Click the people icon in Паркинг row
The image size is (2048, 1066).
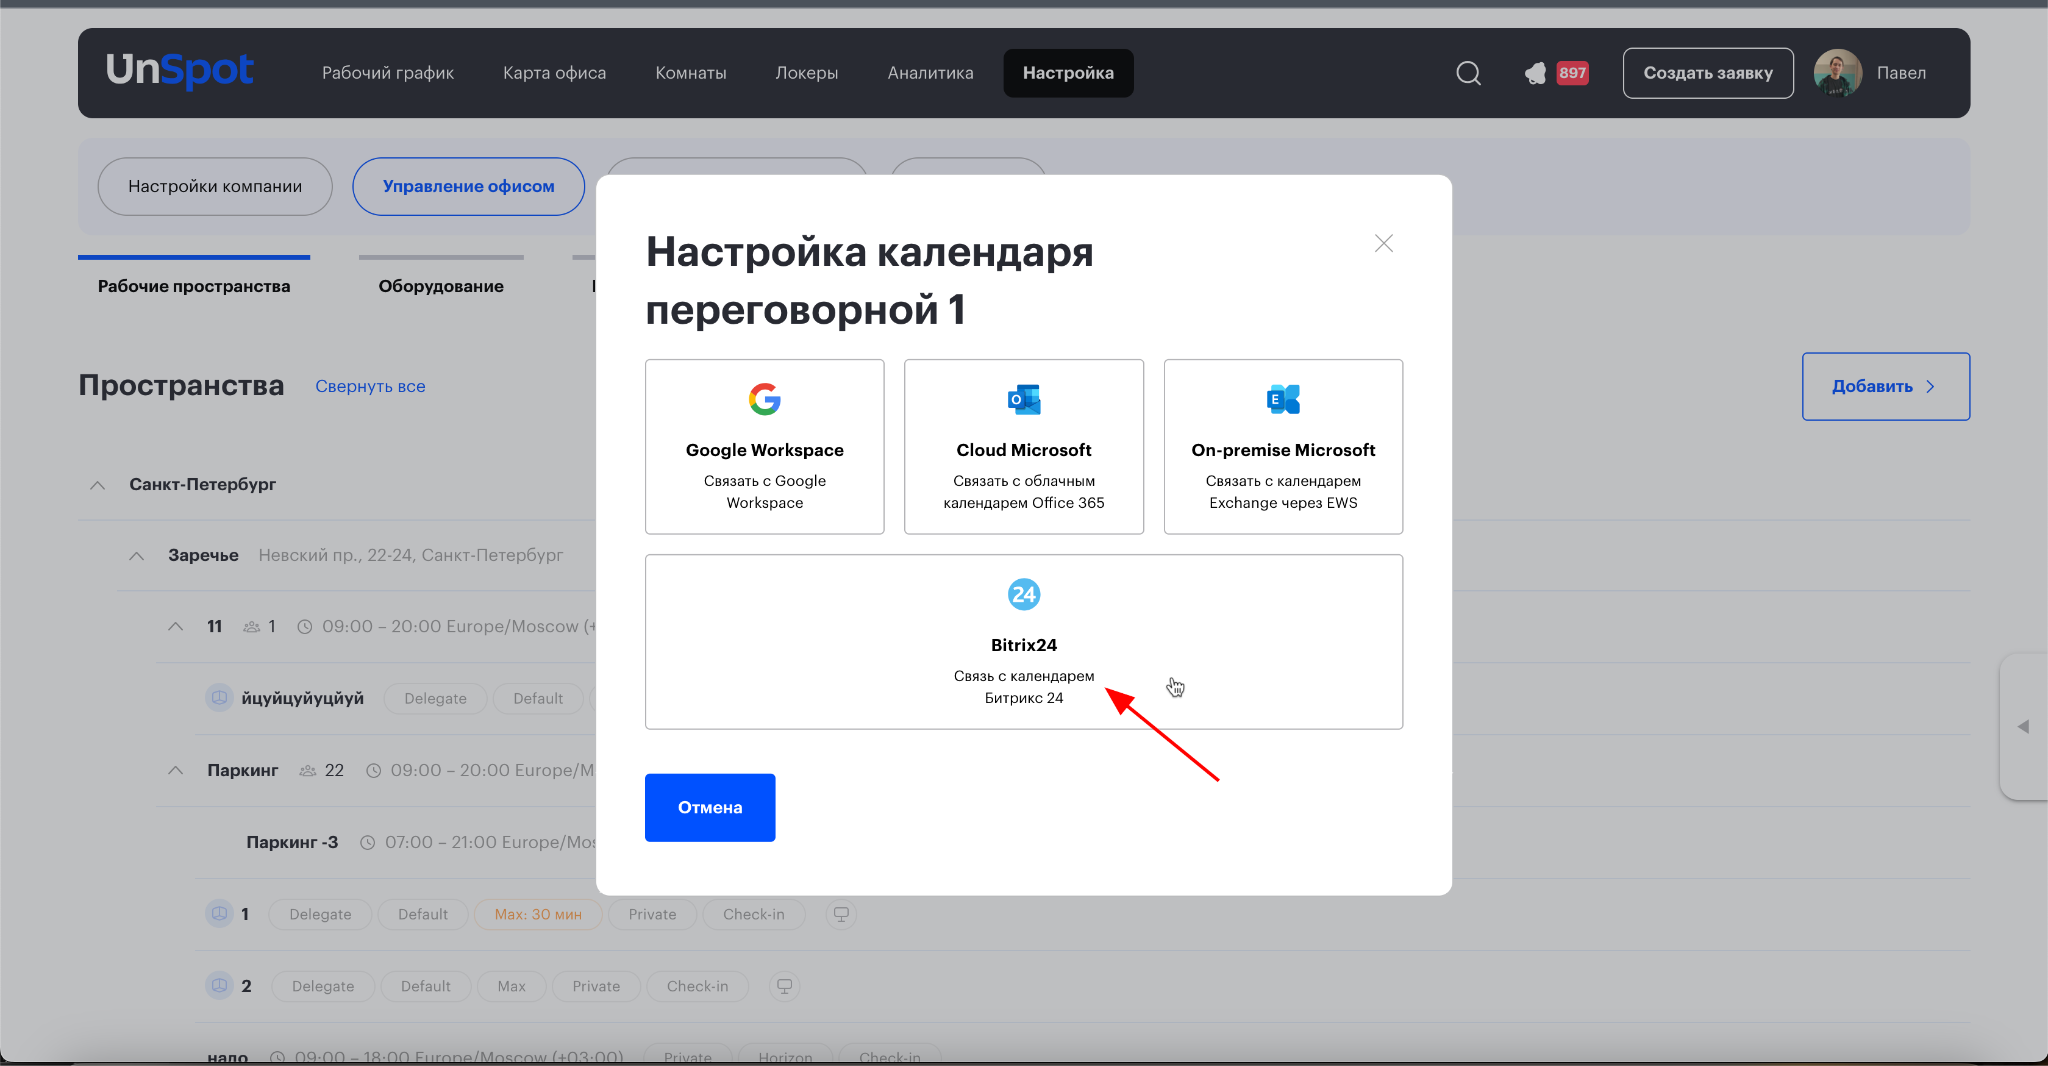(308, 771)
